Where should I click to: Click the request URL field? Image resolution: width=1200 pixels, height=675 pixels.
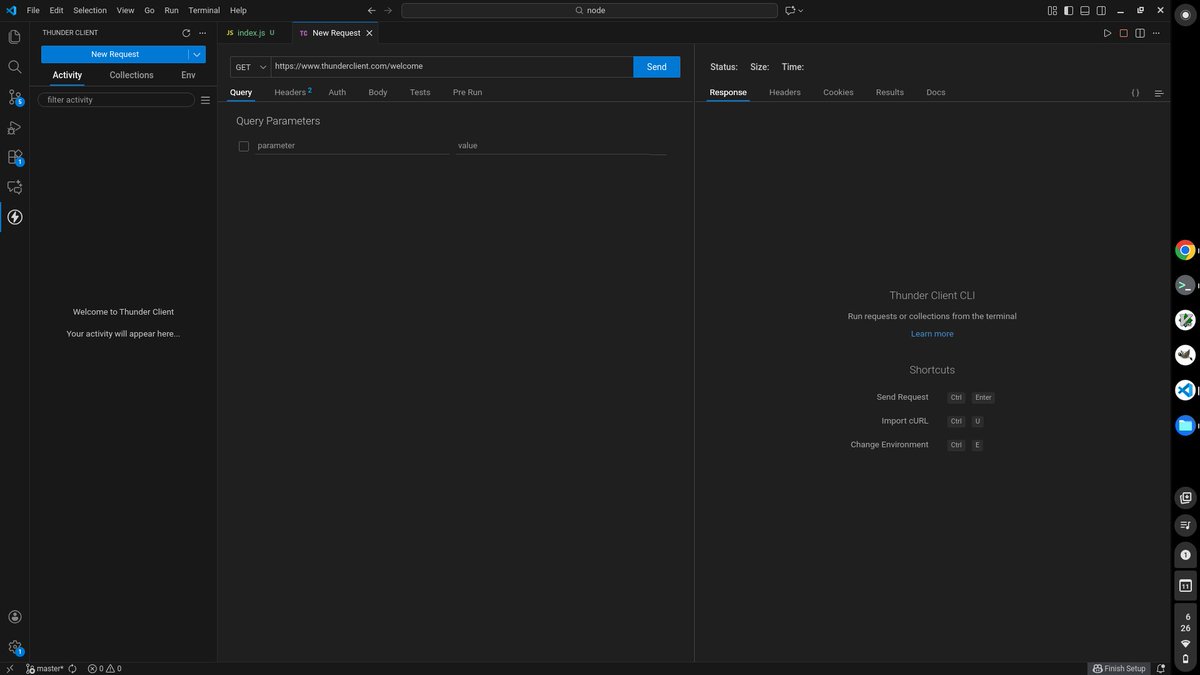point(452,67)
